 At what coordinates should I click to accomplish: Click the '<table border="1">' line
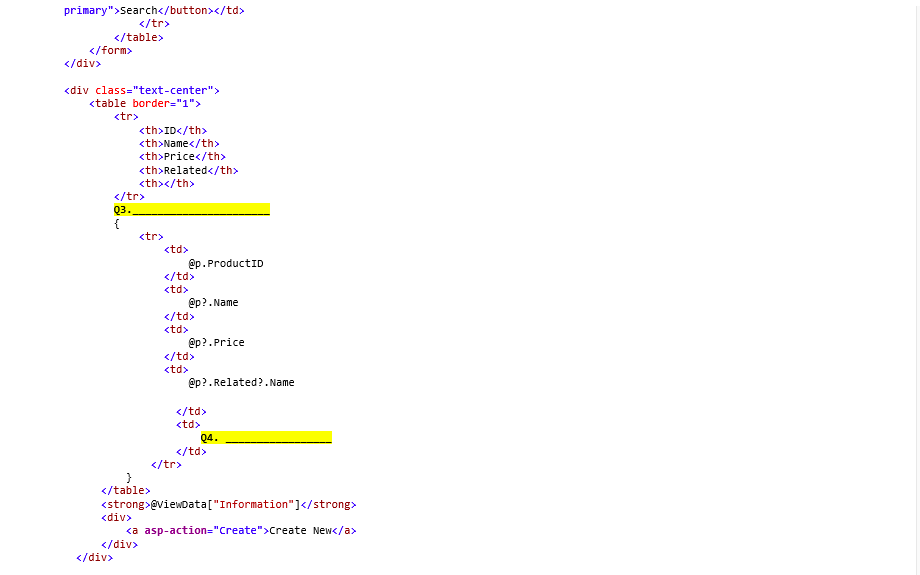pos(145,104)
